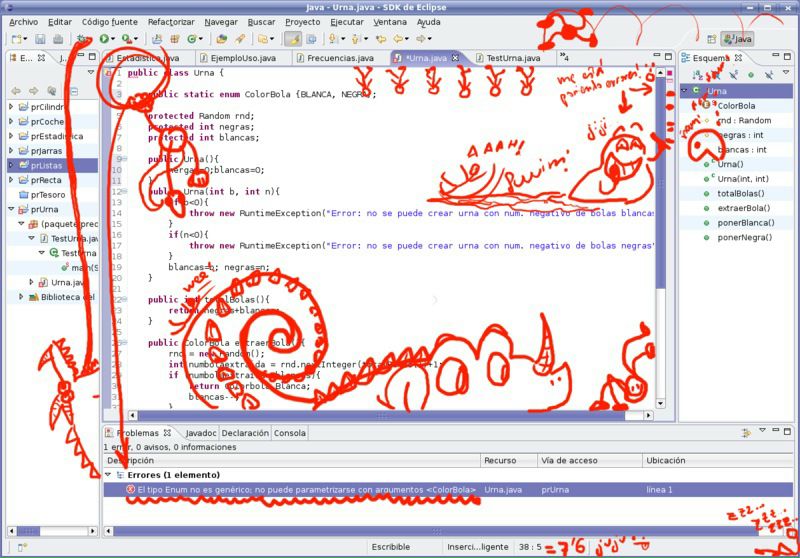The image size is (800, 558).
Task: Maximize the Esquema outline view
Action: tap(787, 56)
